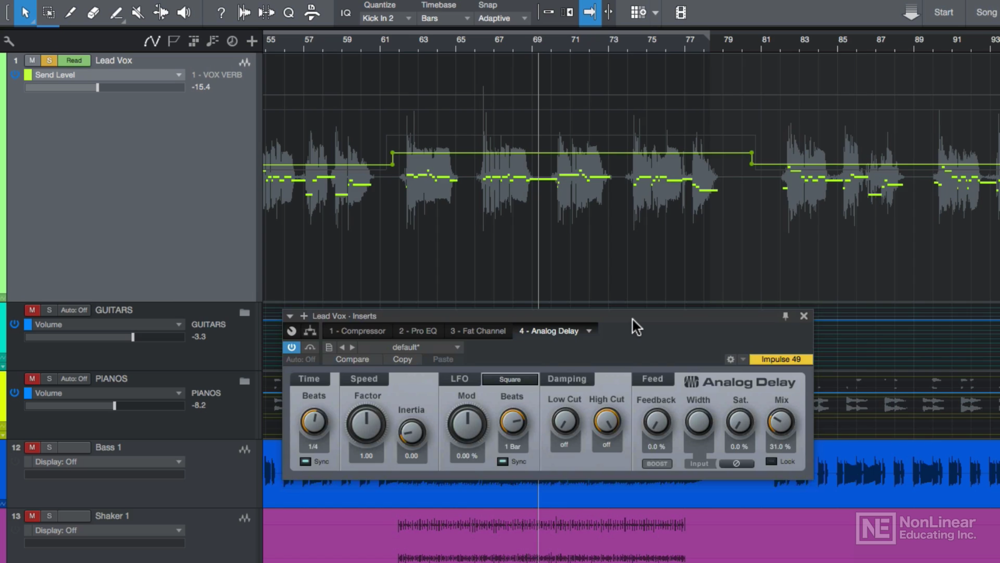Select the Mute tool
Image resolution: width=1000 pixels, height=563 pixels.
point(138,12)
